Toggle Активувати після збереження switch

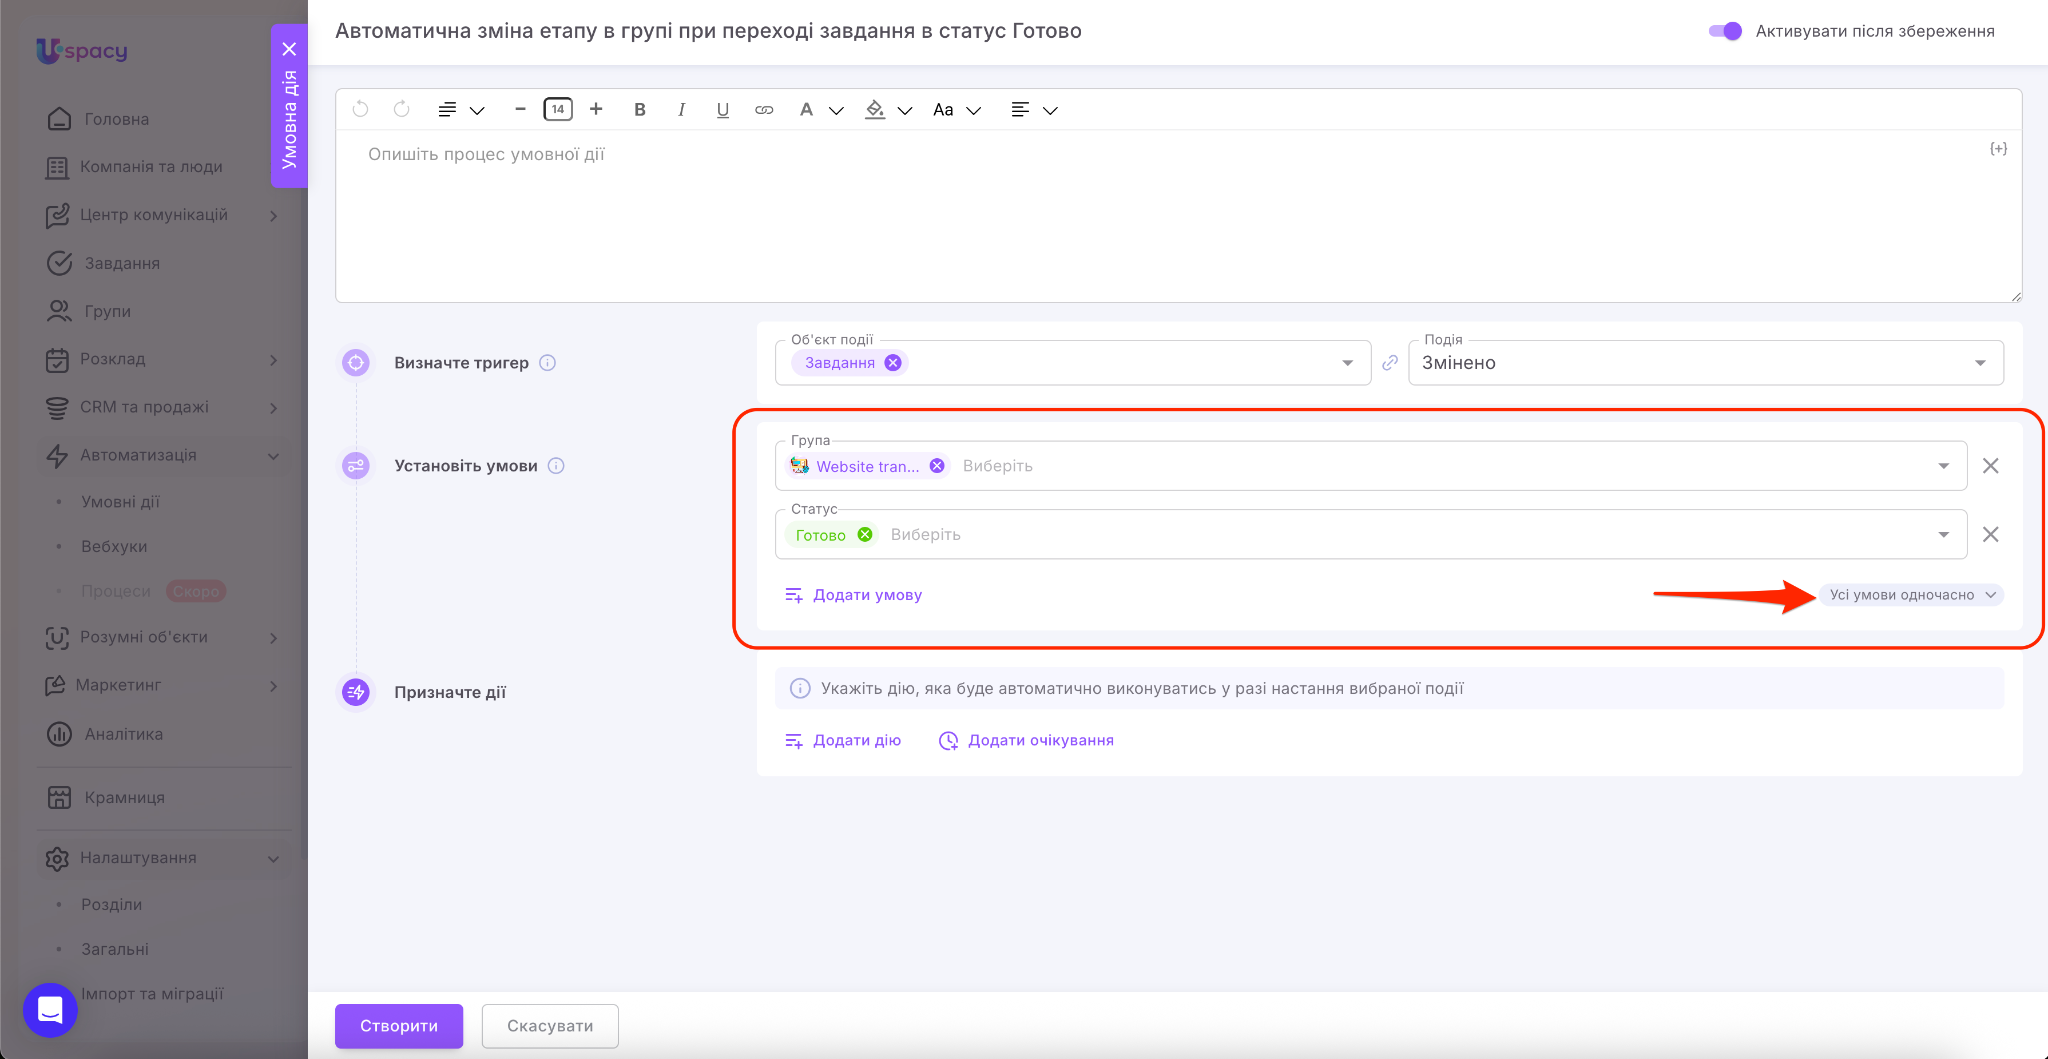point(1725,31)
